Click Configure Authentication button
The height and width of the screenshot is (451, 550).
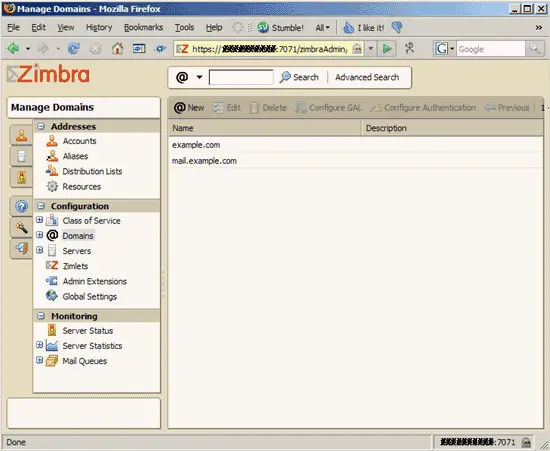423,108
